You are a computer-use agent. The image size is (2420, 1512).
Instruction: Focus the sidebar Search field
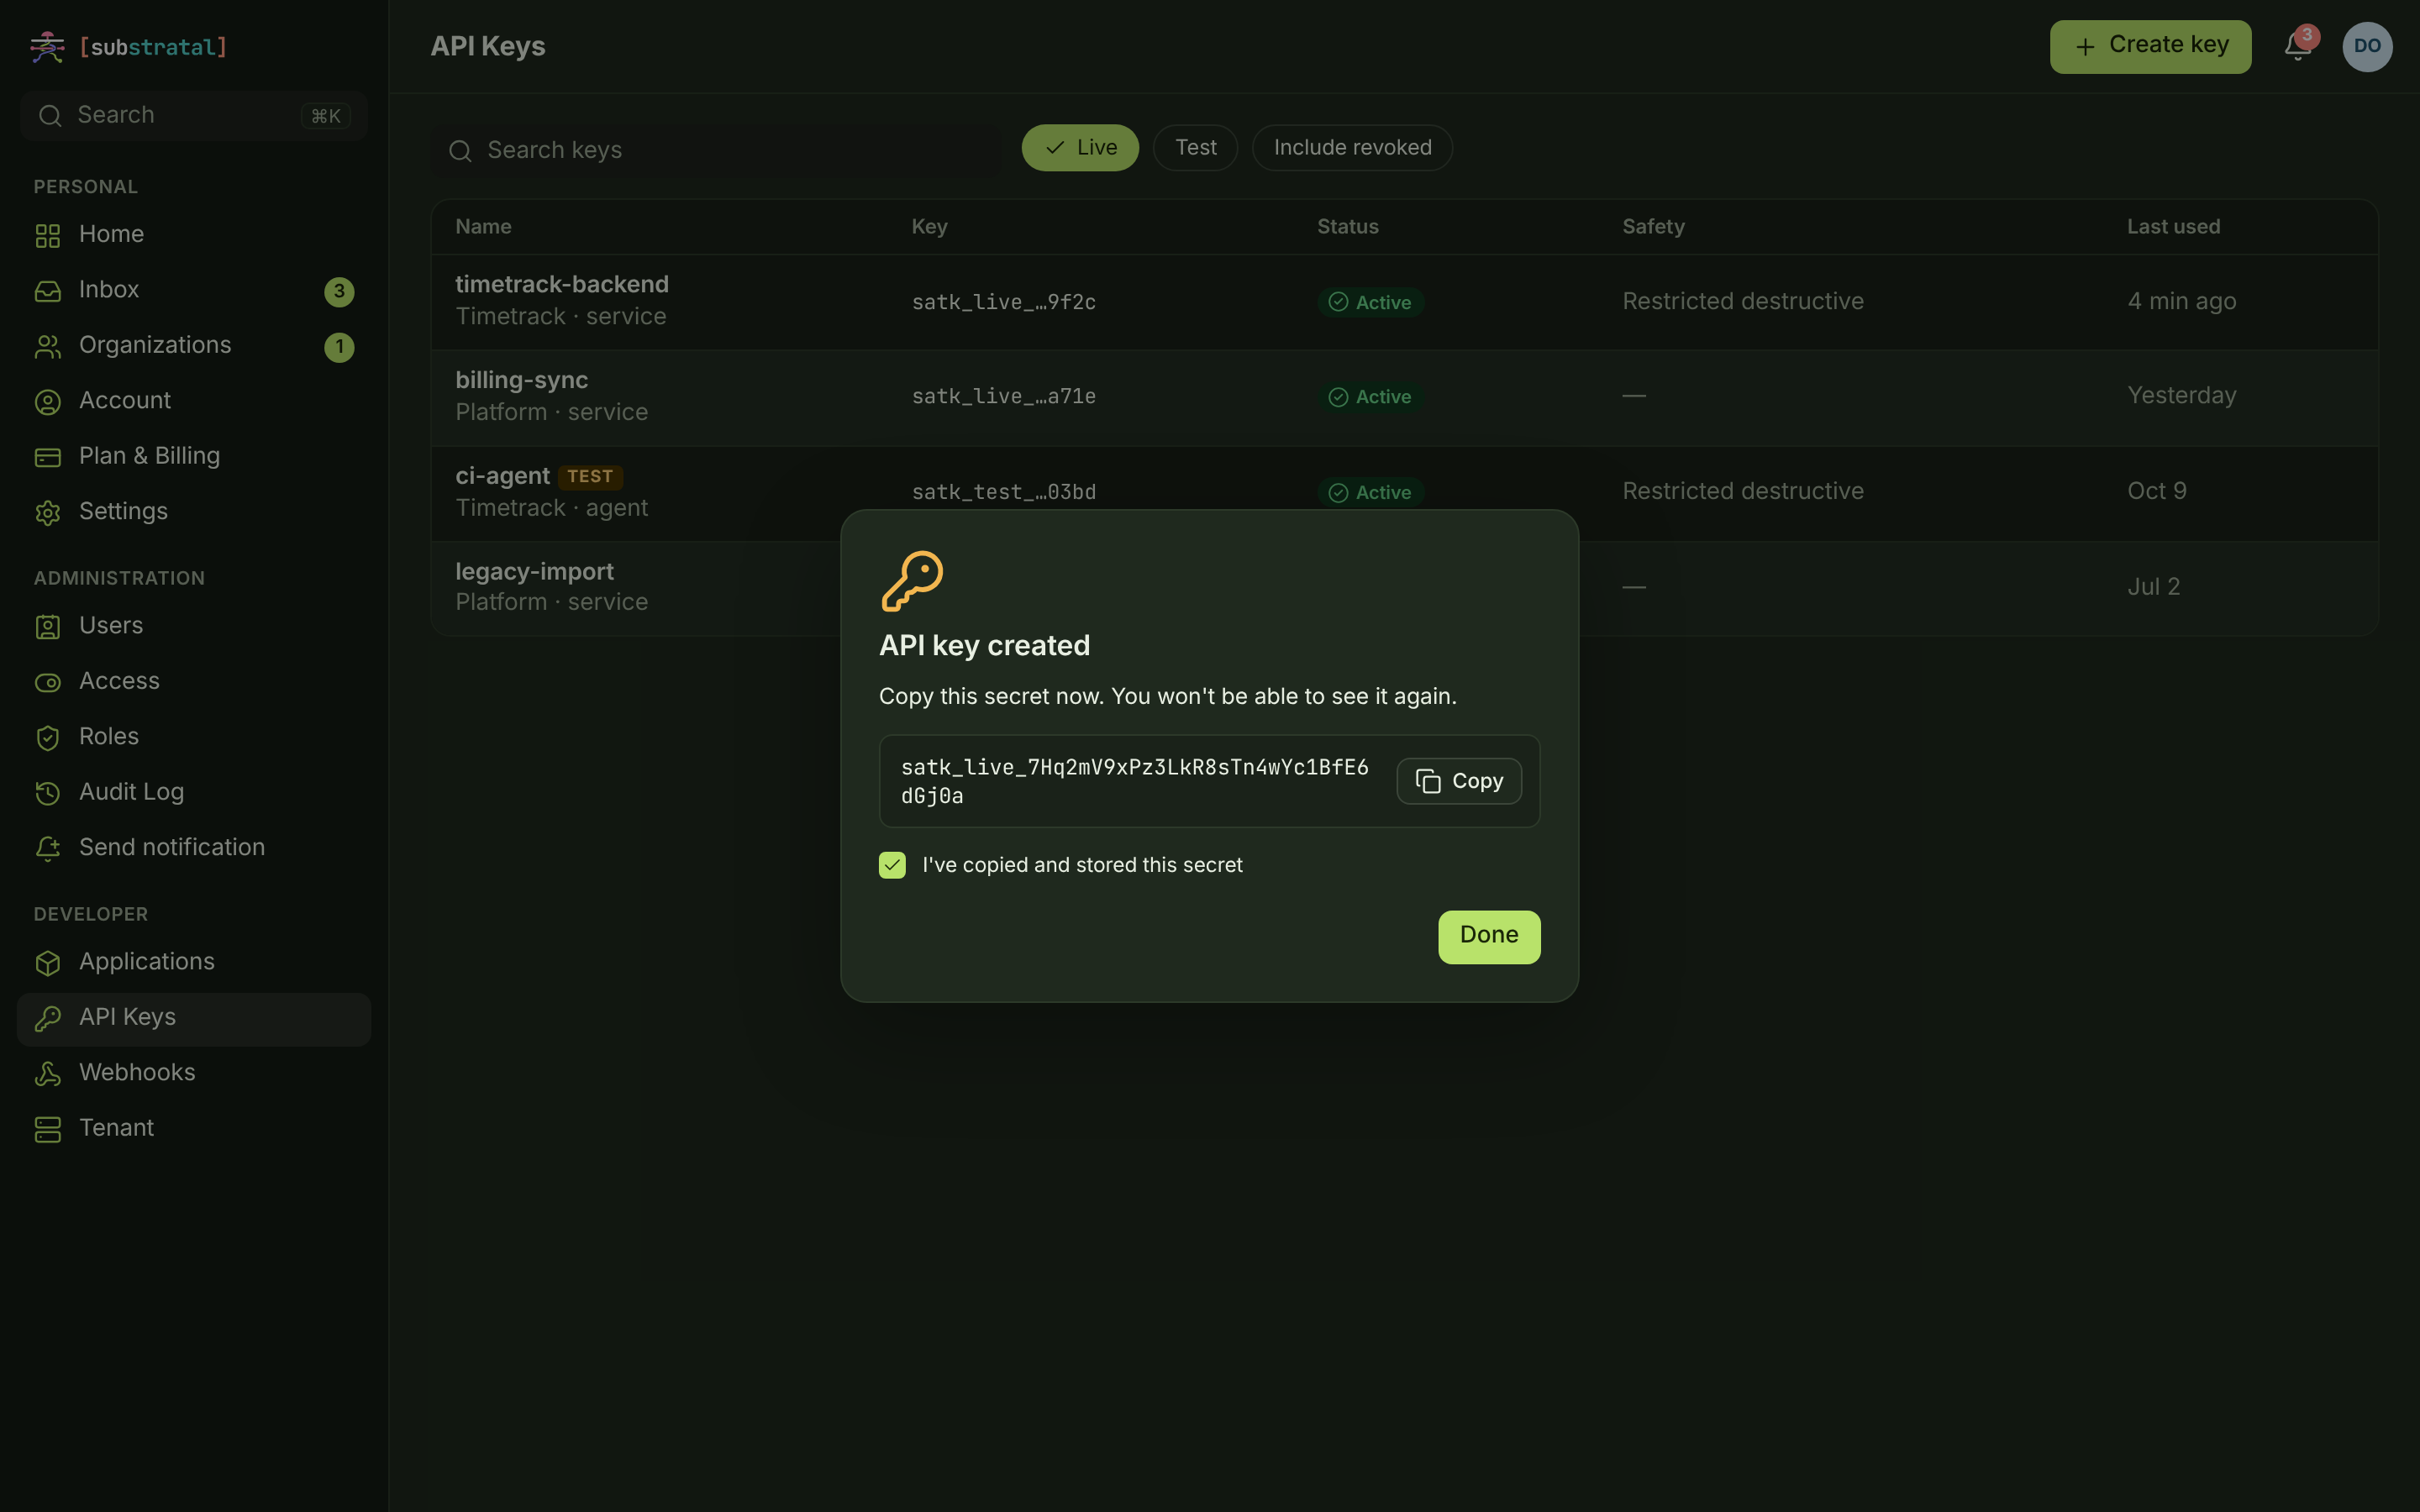point(193,115)
